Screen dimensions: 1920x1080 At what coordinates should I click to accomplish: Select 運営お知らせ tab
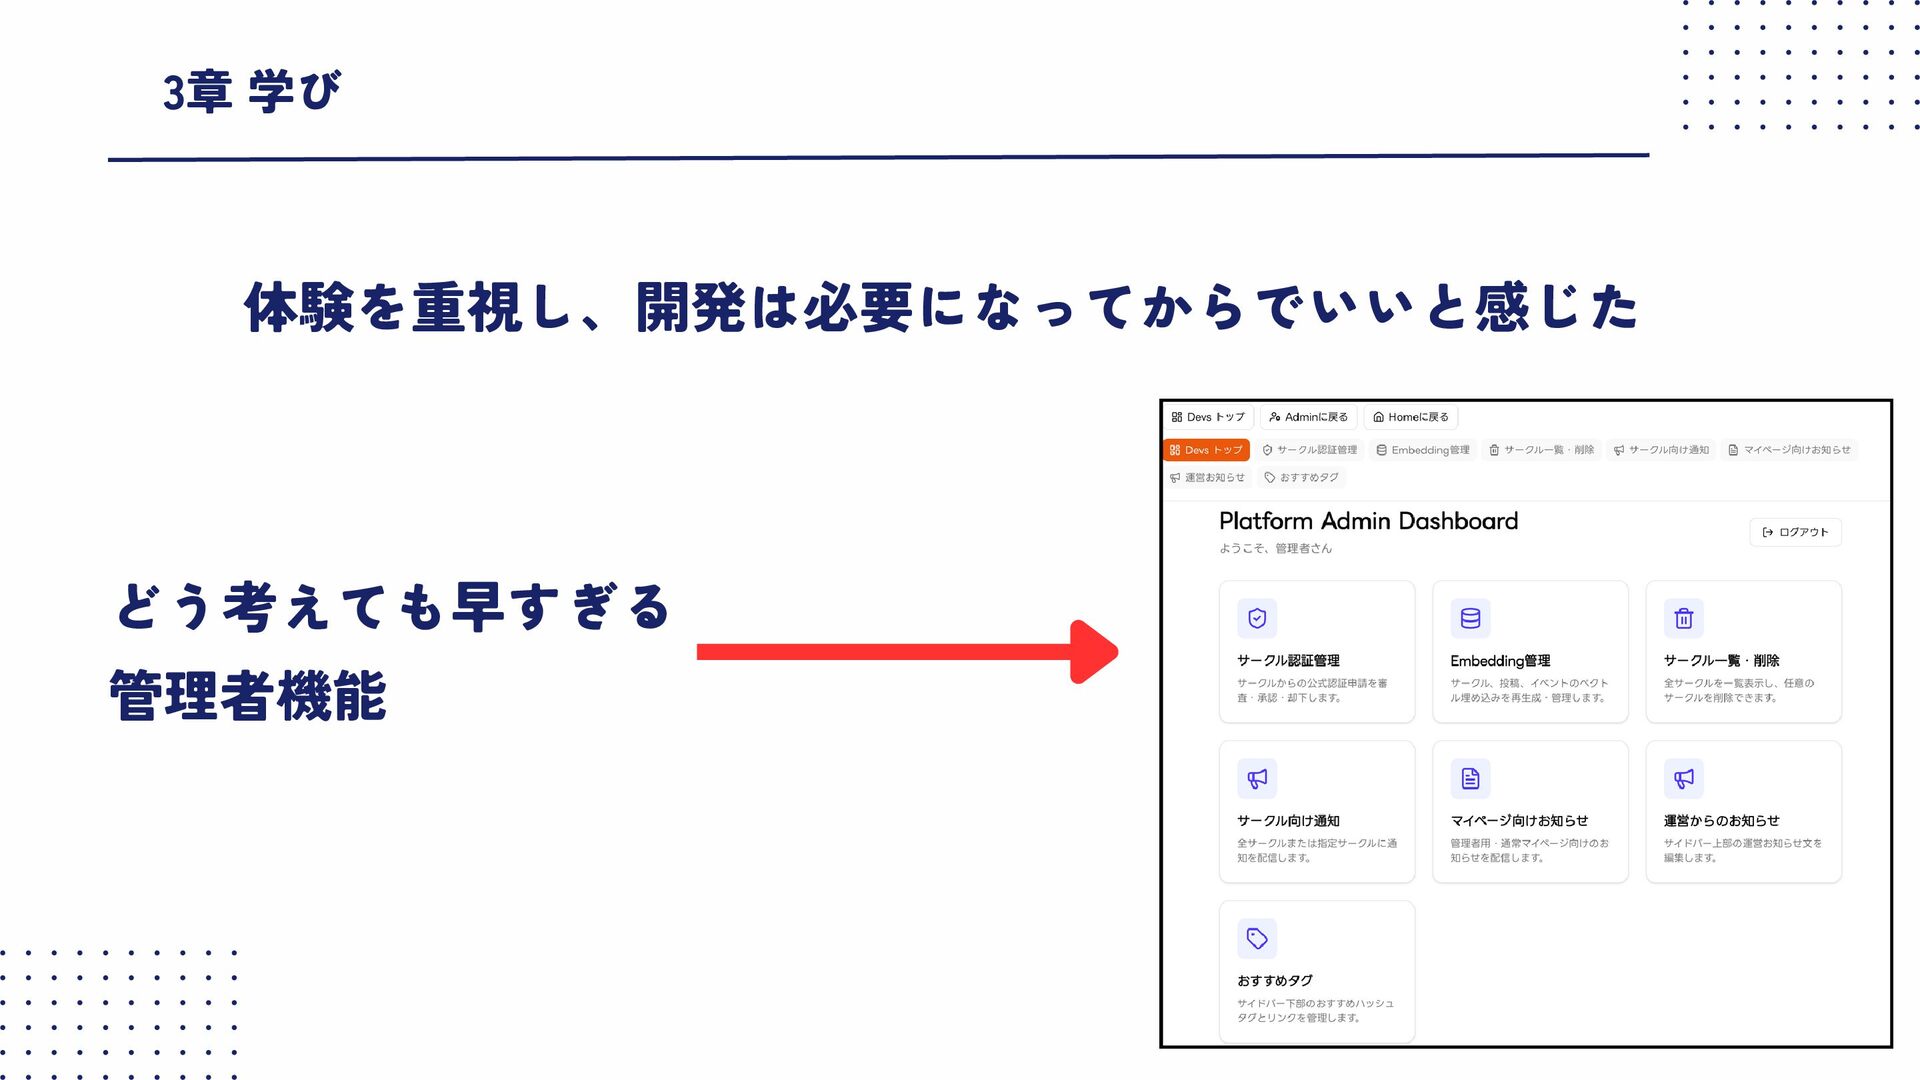pos(1207,478)
